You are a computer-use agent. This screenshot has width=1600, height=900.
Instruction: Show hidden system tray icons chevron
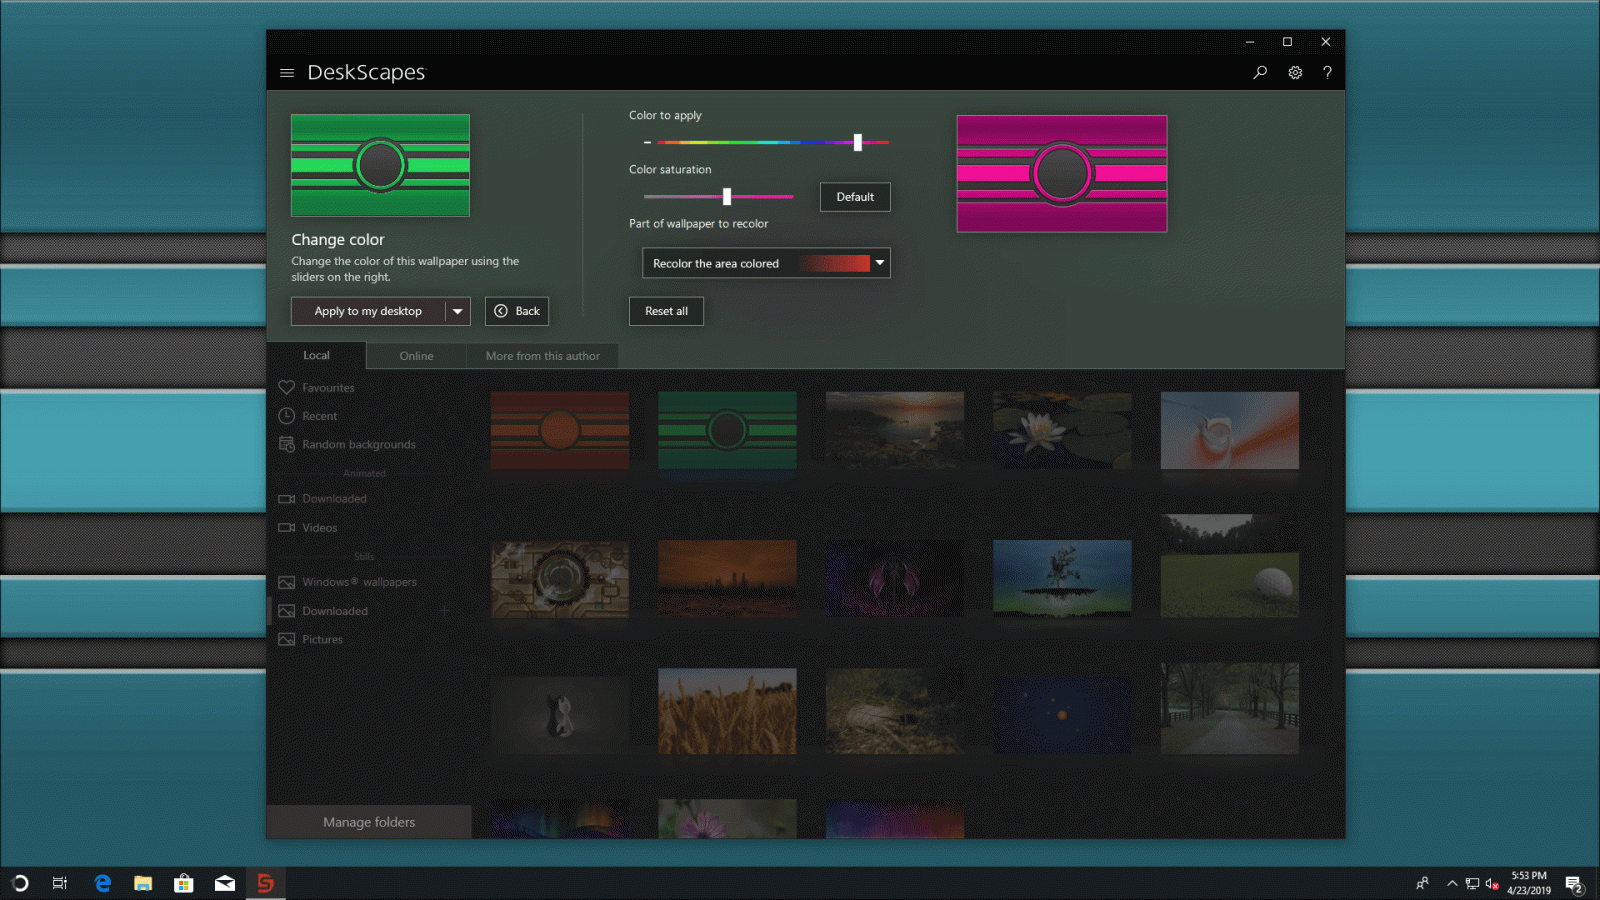(1452, 883)
